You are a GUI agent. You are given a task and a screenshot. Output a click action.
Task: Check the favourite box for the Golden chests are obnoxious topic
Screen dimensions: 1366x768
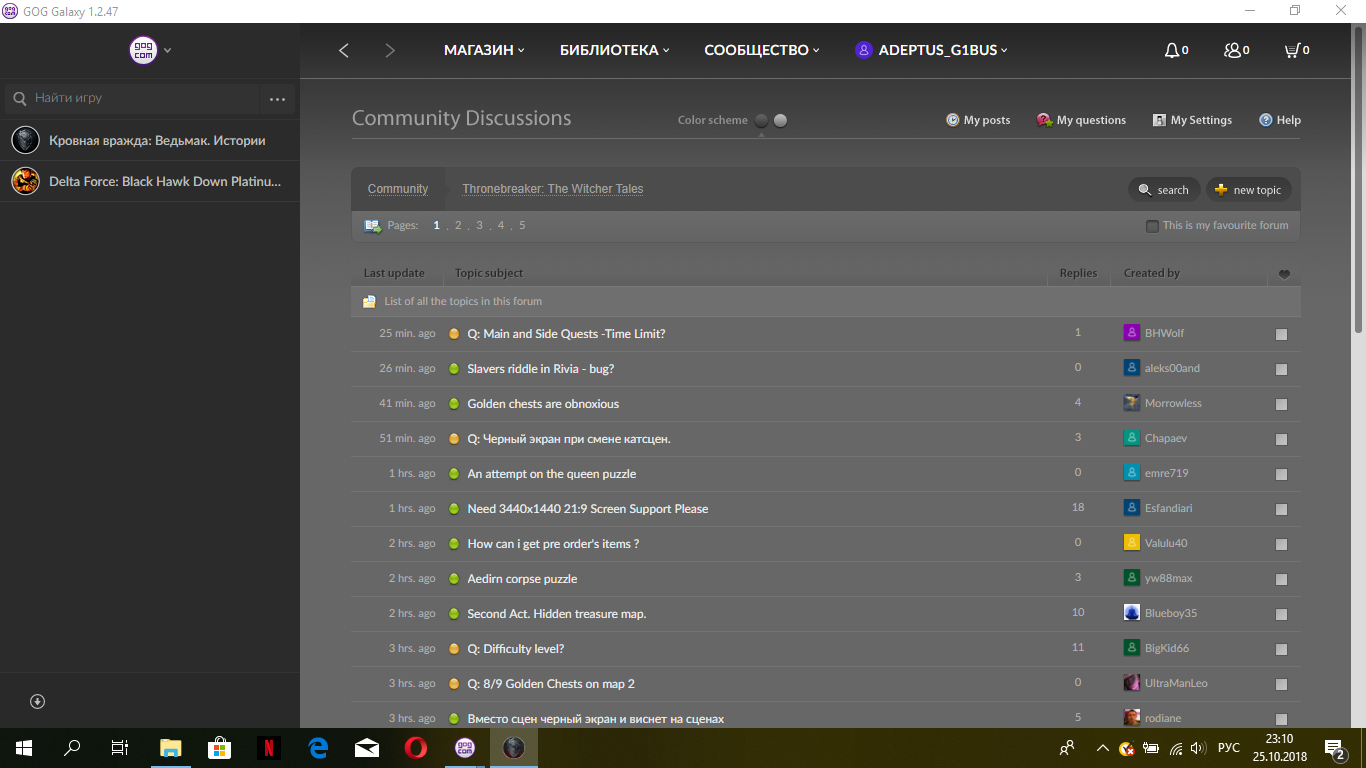1282,404
